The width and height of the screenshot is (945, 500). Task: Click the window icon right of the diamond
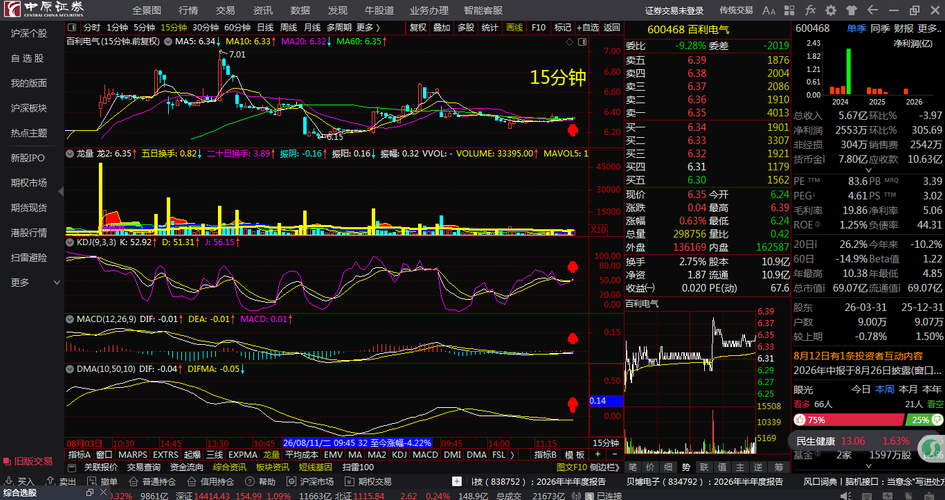point(582,42)
